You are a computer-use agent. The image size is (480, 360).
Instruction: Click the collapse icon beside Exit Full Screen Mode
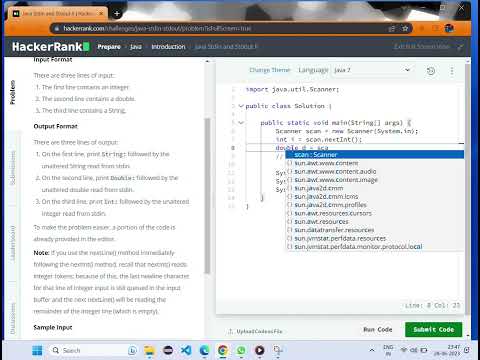[x=460, y=47]
